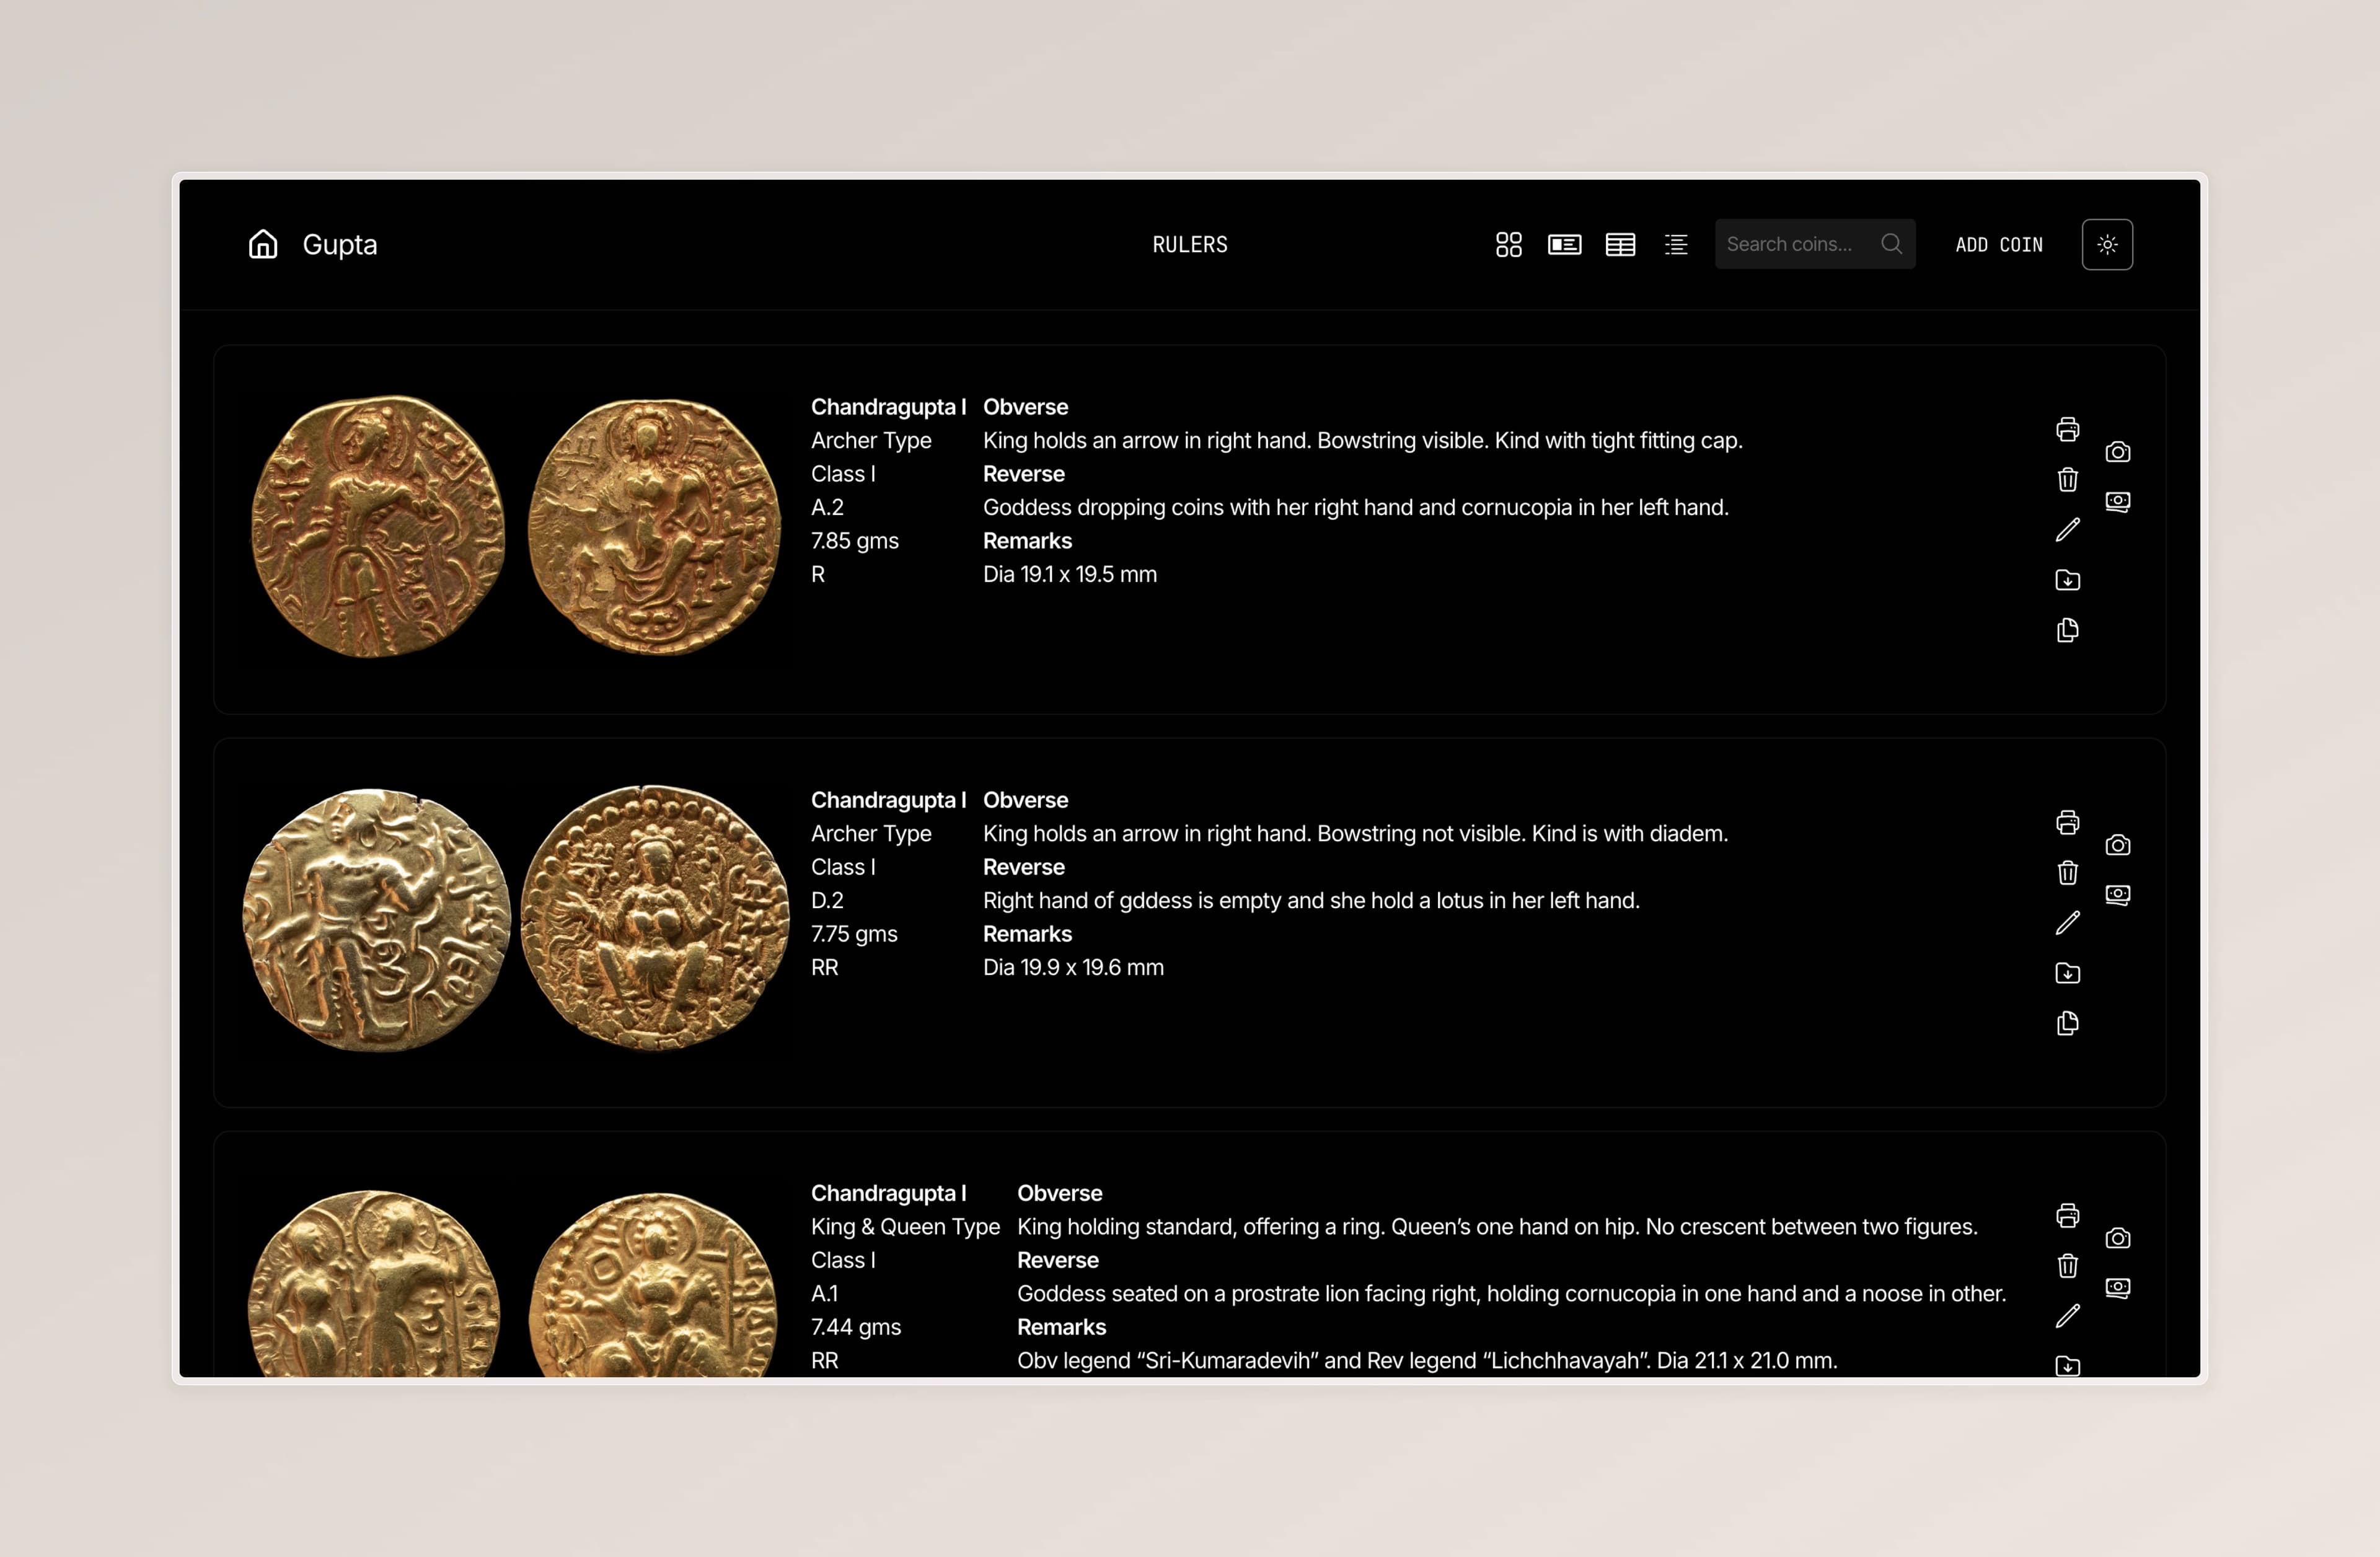Select the Gupta collection title
Screen dimensions: 2380x1557
339,244
